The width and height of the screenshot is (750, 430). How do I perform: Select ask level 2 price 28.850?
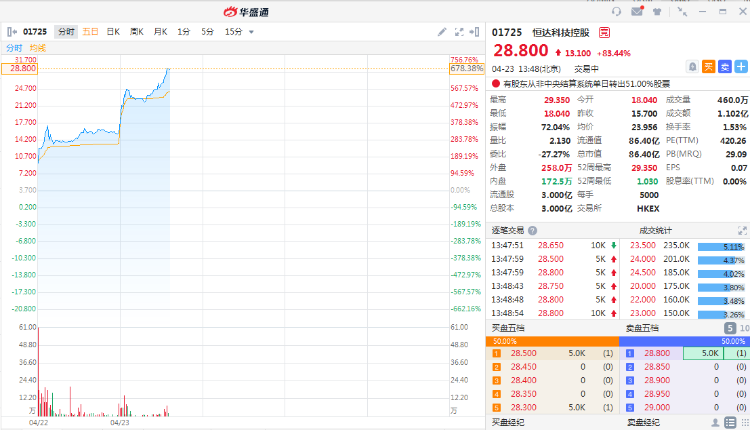pos(657,367)
